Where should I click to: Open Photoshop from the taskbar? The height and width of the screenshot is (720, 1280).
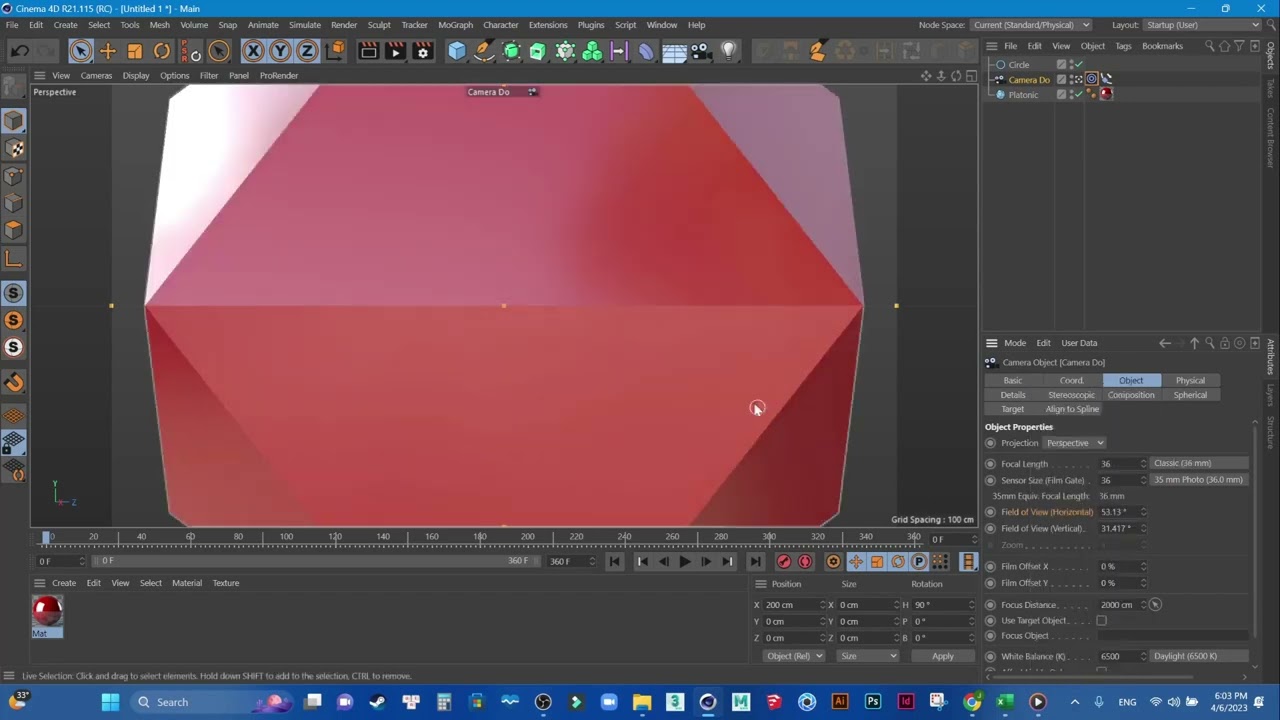coord(873,702)
